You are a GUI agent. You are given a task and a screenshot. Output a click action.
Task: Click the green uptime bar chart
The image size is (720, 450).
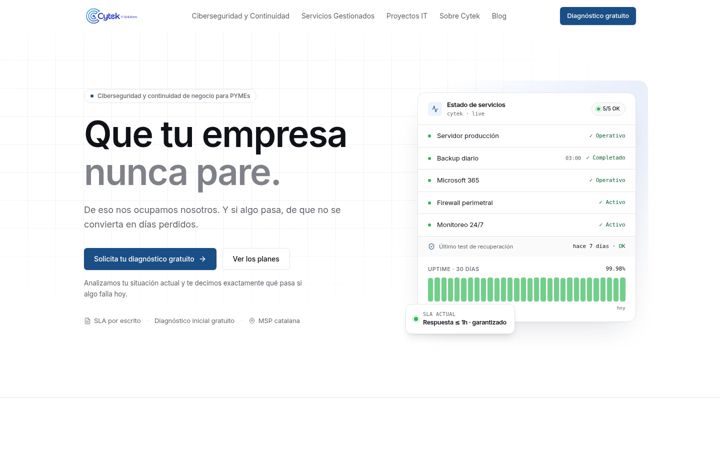pyautogui.click(x=526, y=289)
